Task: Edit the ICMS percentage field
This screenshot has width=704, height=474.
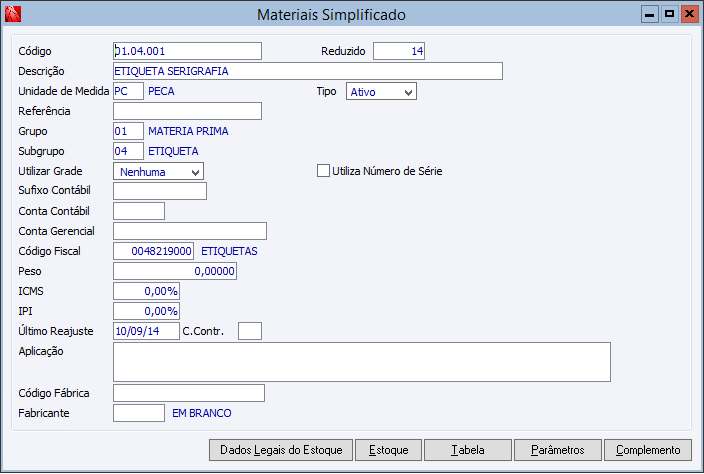Action: [x=146, y=291]
